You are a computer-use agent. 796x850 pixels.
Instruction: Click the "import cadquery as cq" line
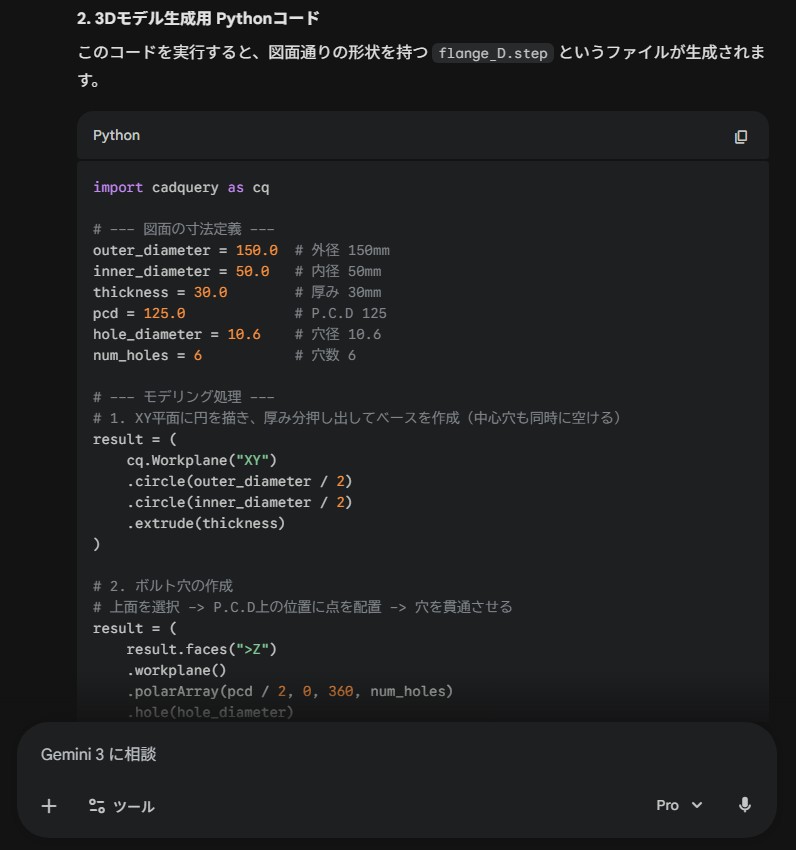coord(181,187)
